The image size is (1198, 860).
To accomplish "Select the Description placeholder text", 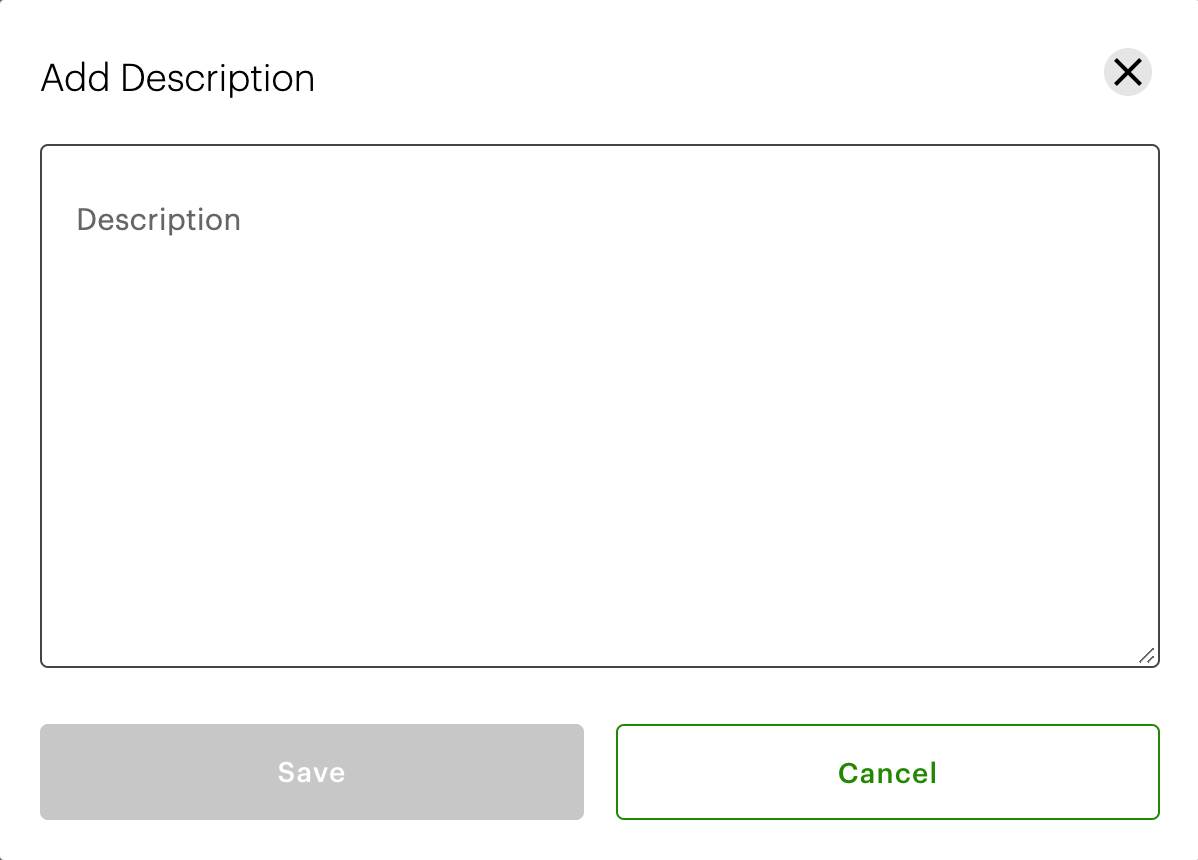I will [x=159, y=220].
